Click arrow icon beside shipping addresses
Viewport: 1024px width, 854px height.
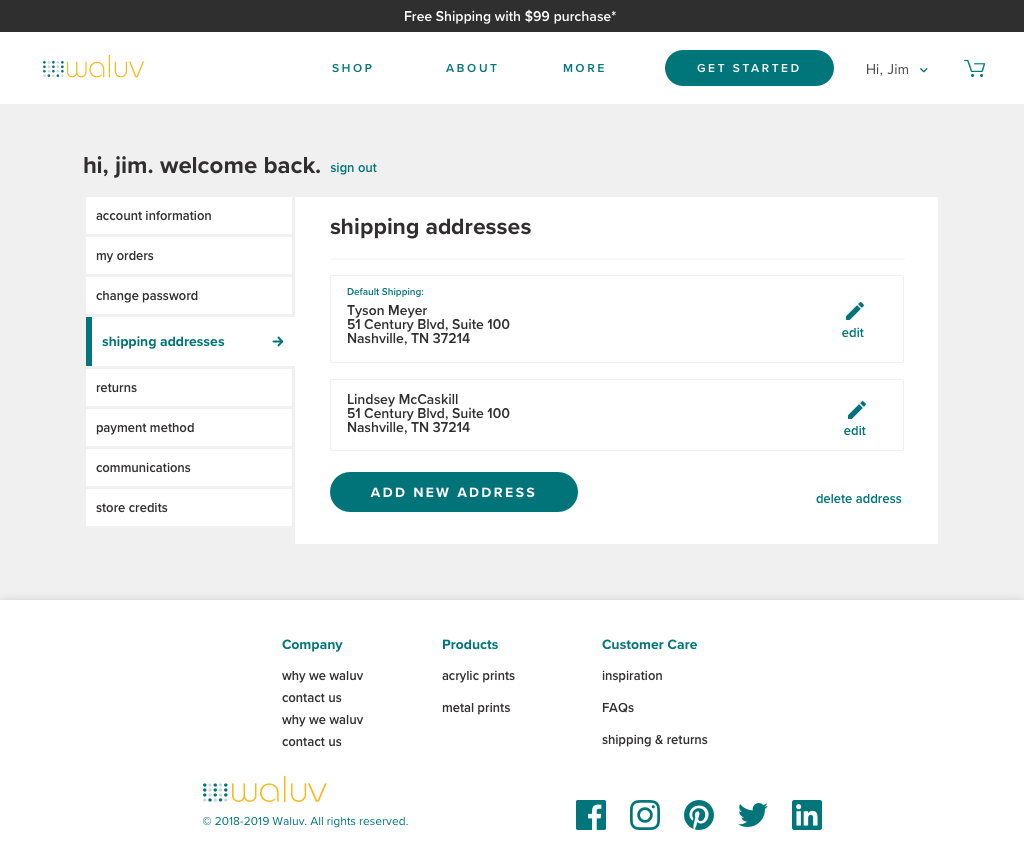278,341
